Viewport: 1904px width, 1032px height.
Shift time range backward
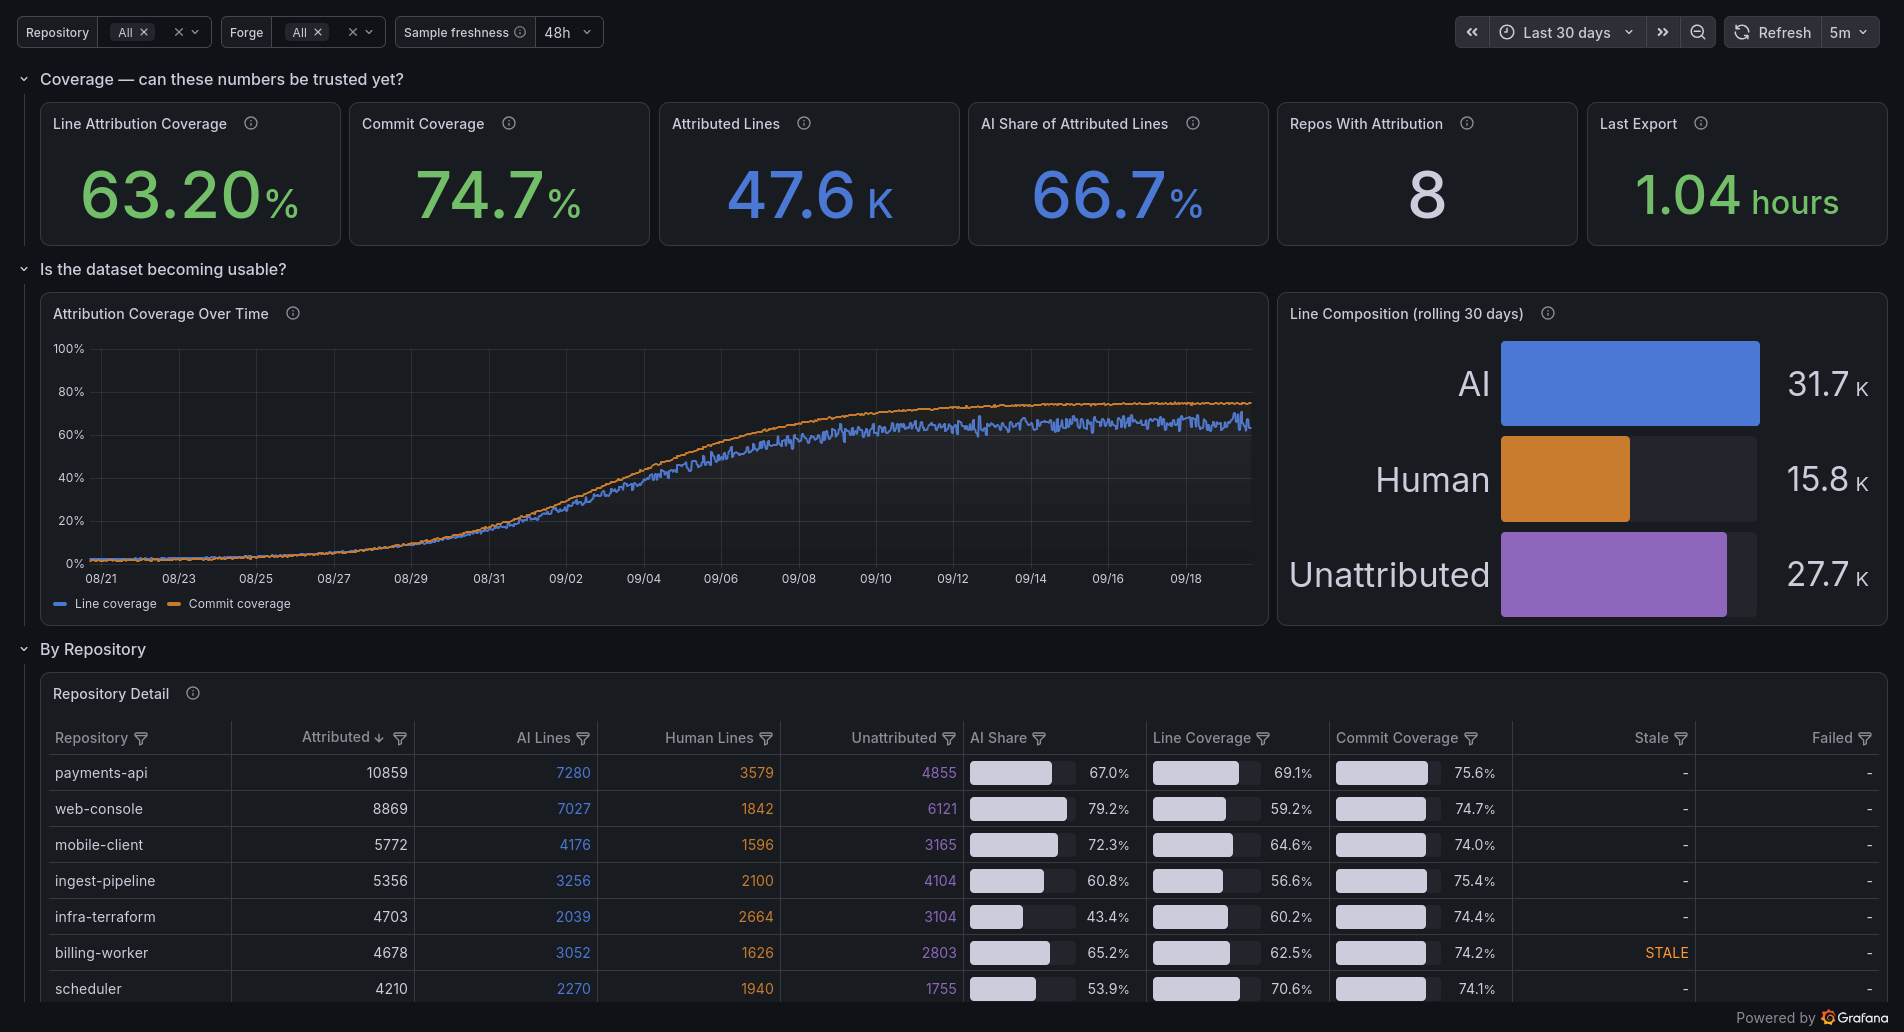point(1472,32)
